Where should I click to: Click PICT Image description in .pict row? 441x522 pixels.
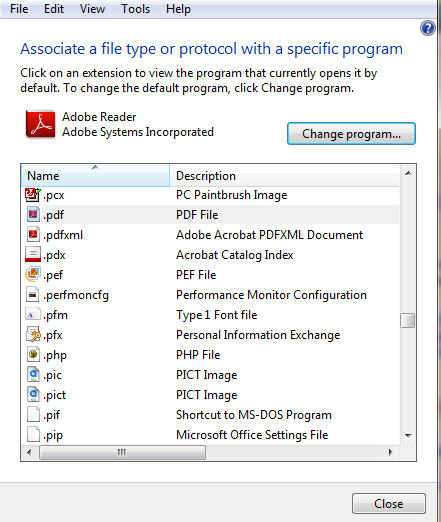pyautogui.click(x=207, y=395)
